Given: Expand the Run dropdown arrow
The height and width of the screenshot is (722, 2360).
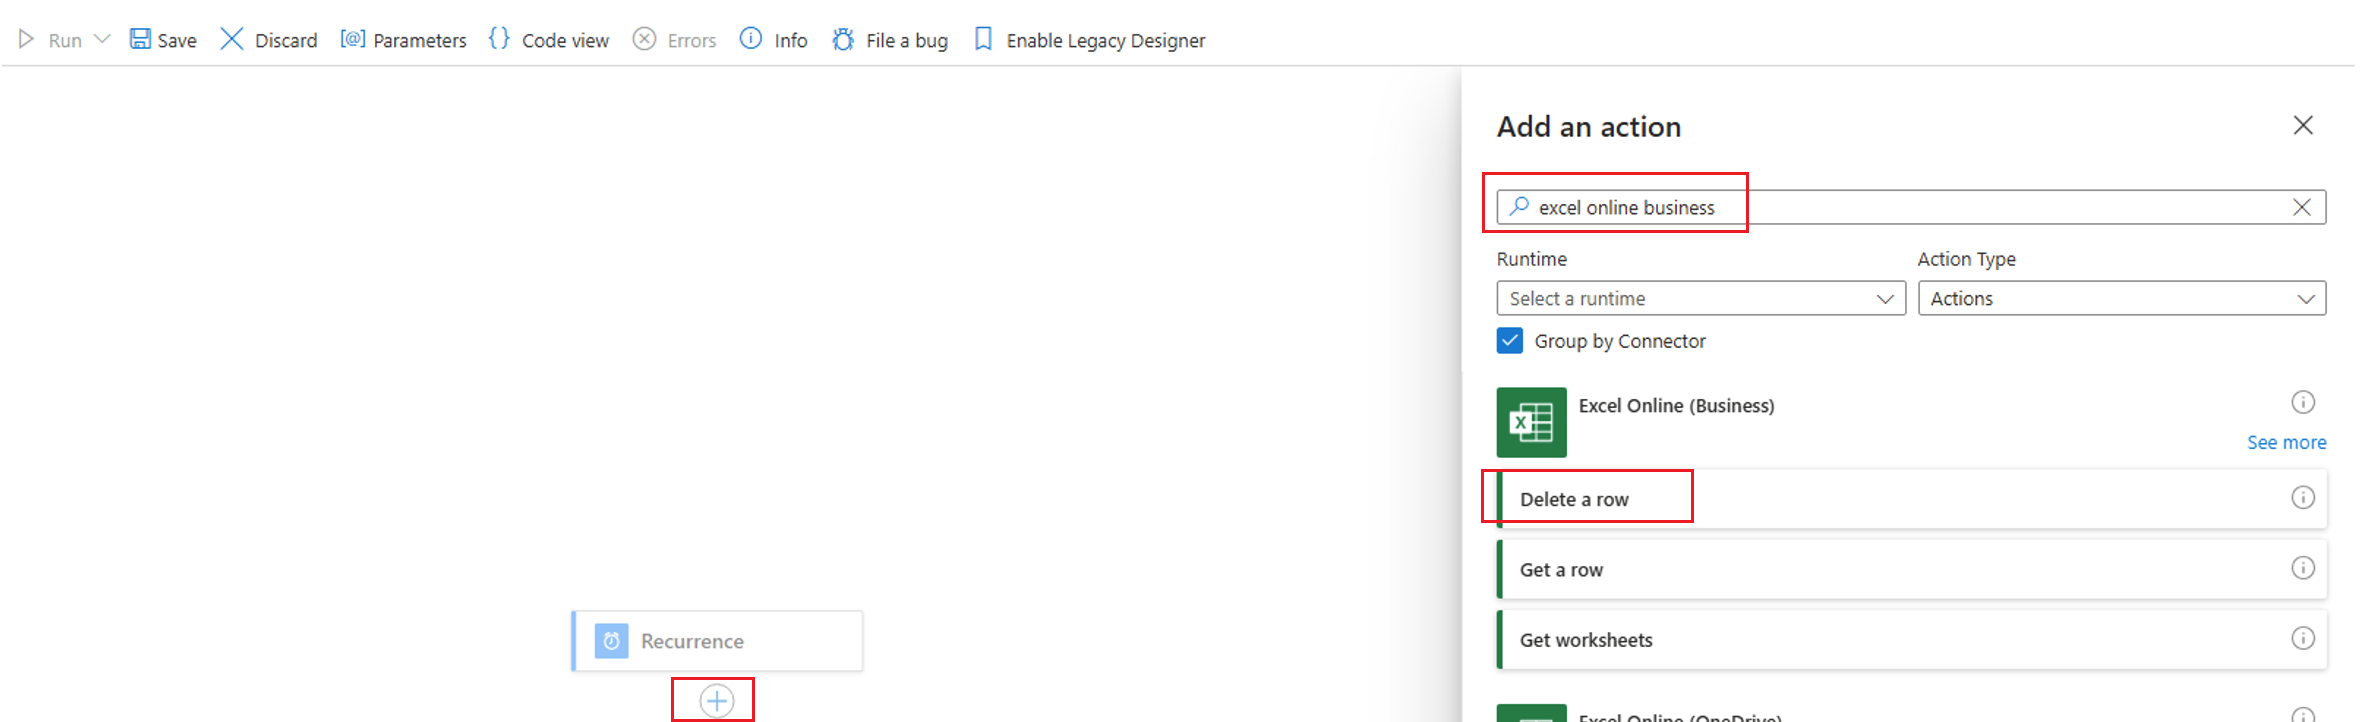Looking at the screenshot, I should (x=101, y=39).
